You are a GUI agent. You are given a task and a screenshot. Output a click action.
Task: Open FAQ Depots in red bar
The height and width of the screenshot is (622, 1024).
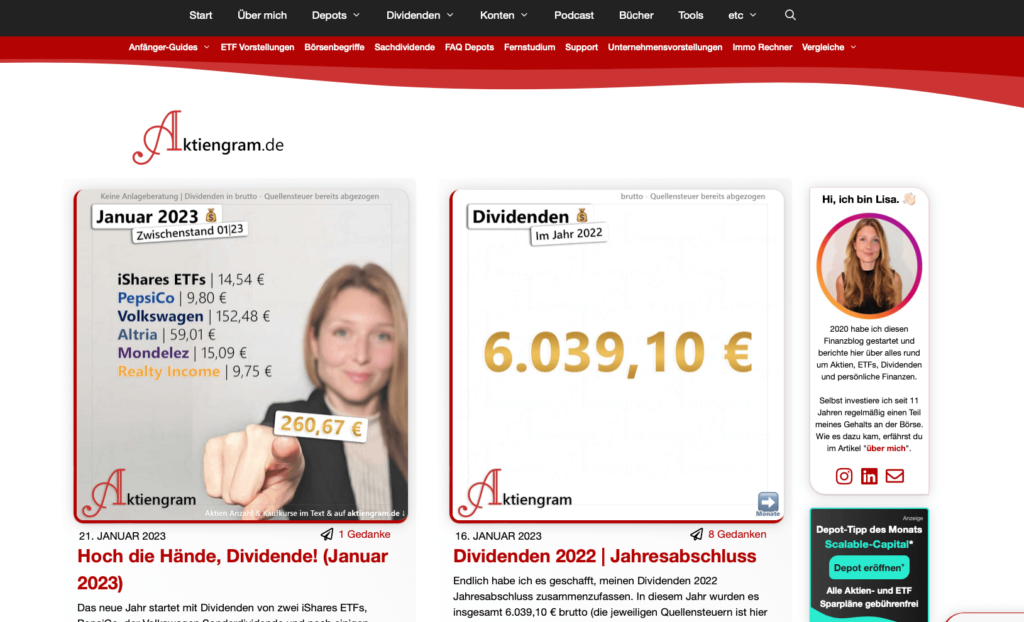[x=469, y=47]
